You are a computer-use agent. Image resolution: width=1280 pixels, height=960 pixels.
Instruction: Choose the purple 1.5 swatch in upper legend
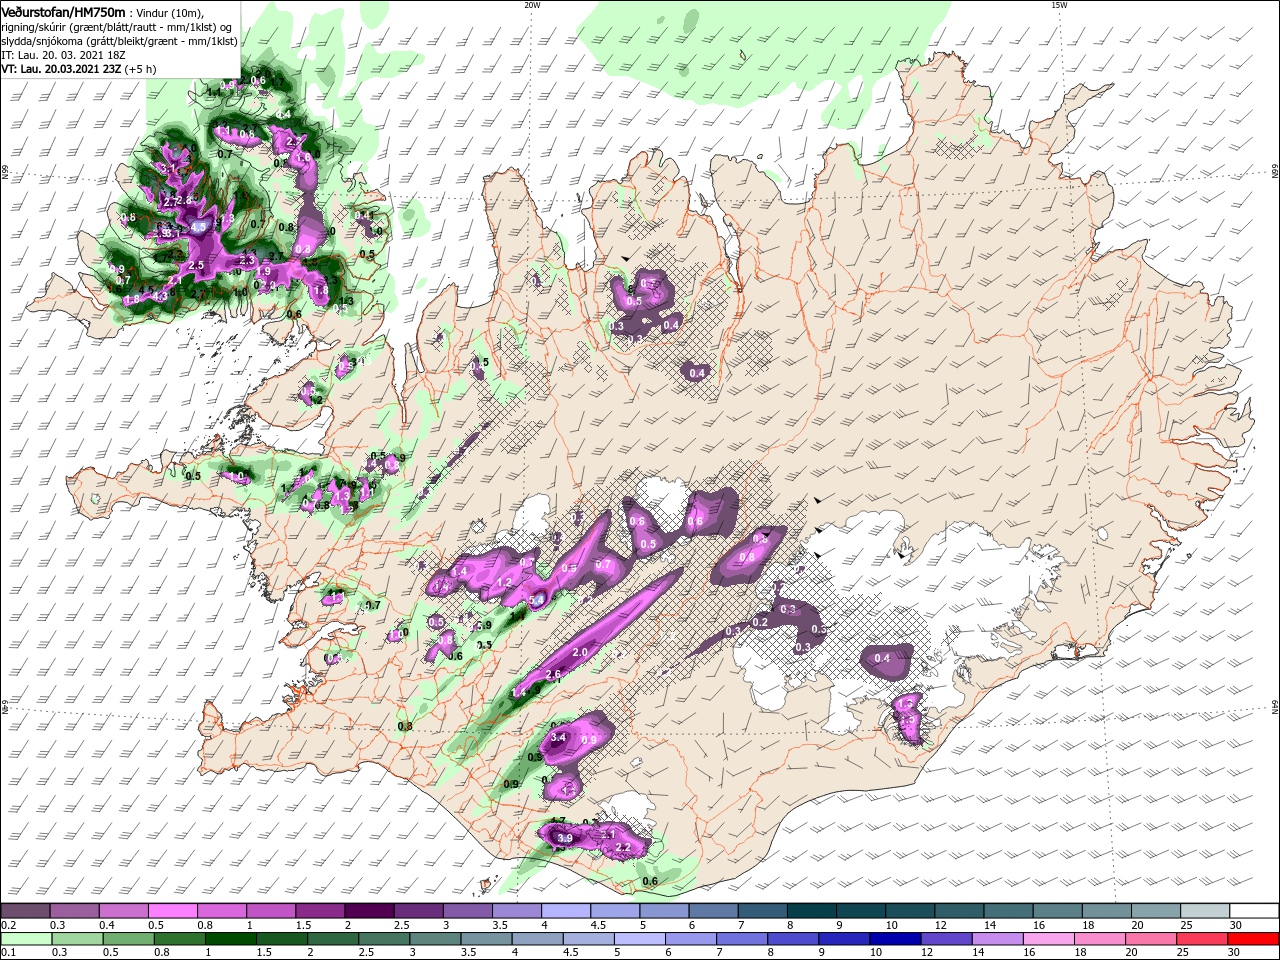click(319, 911)
